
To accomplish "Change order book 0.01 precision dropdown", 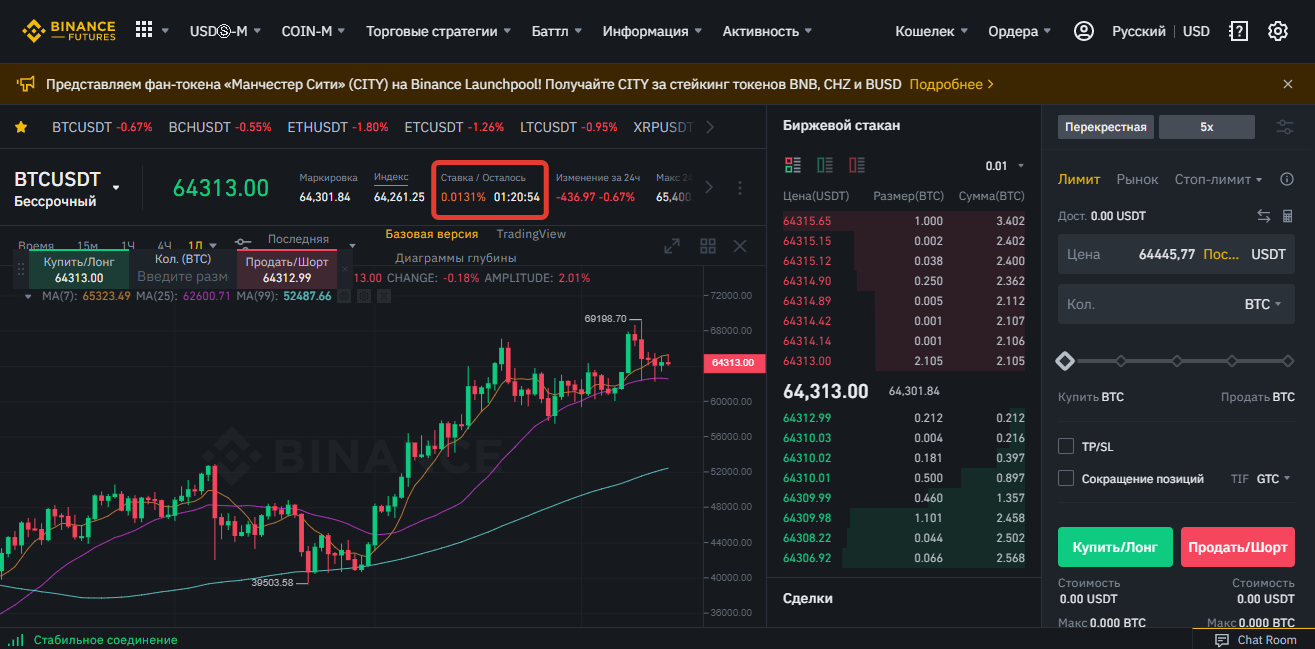I will (1005, 166).
